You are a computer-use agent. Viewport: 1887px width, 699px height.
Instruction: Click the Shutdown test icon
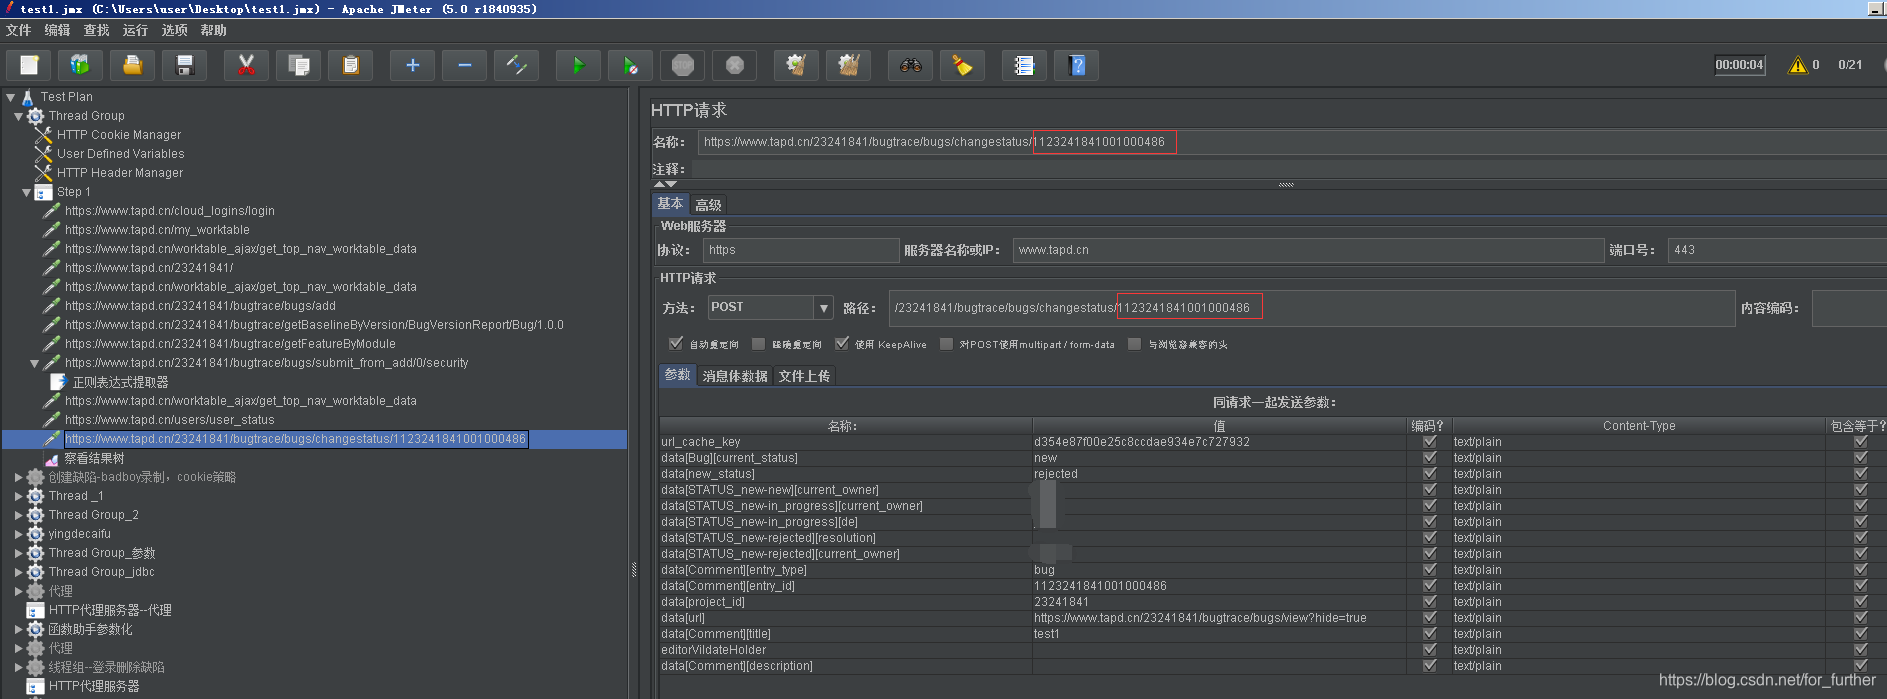734,66
